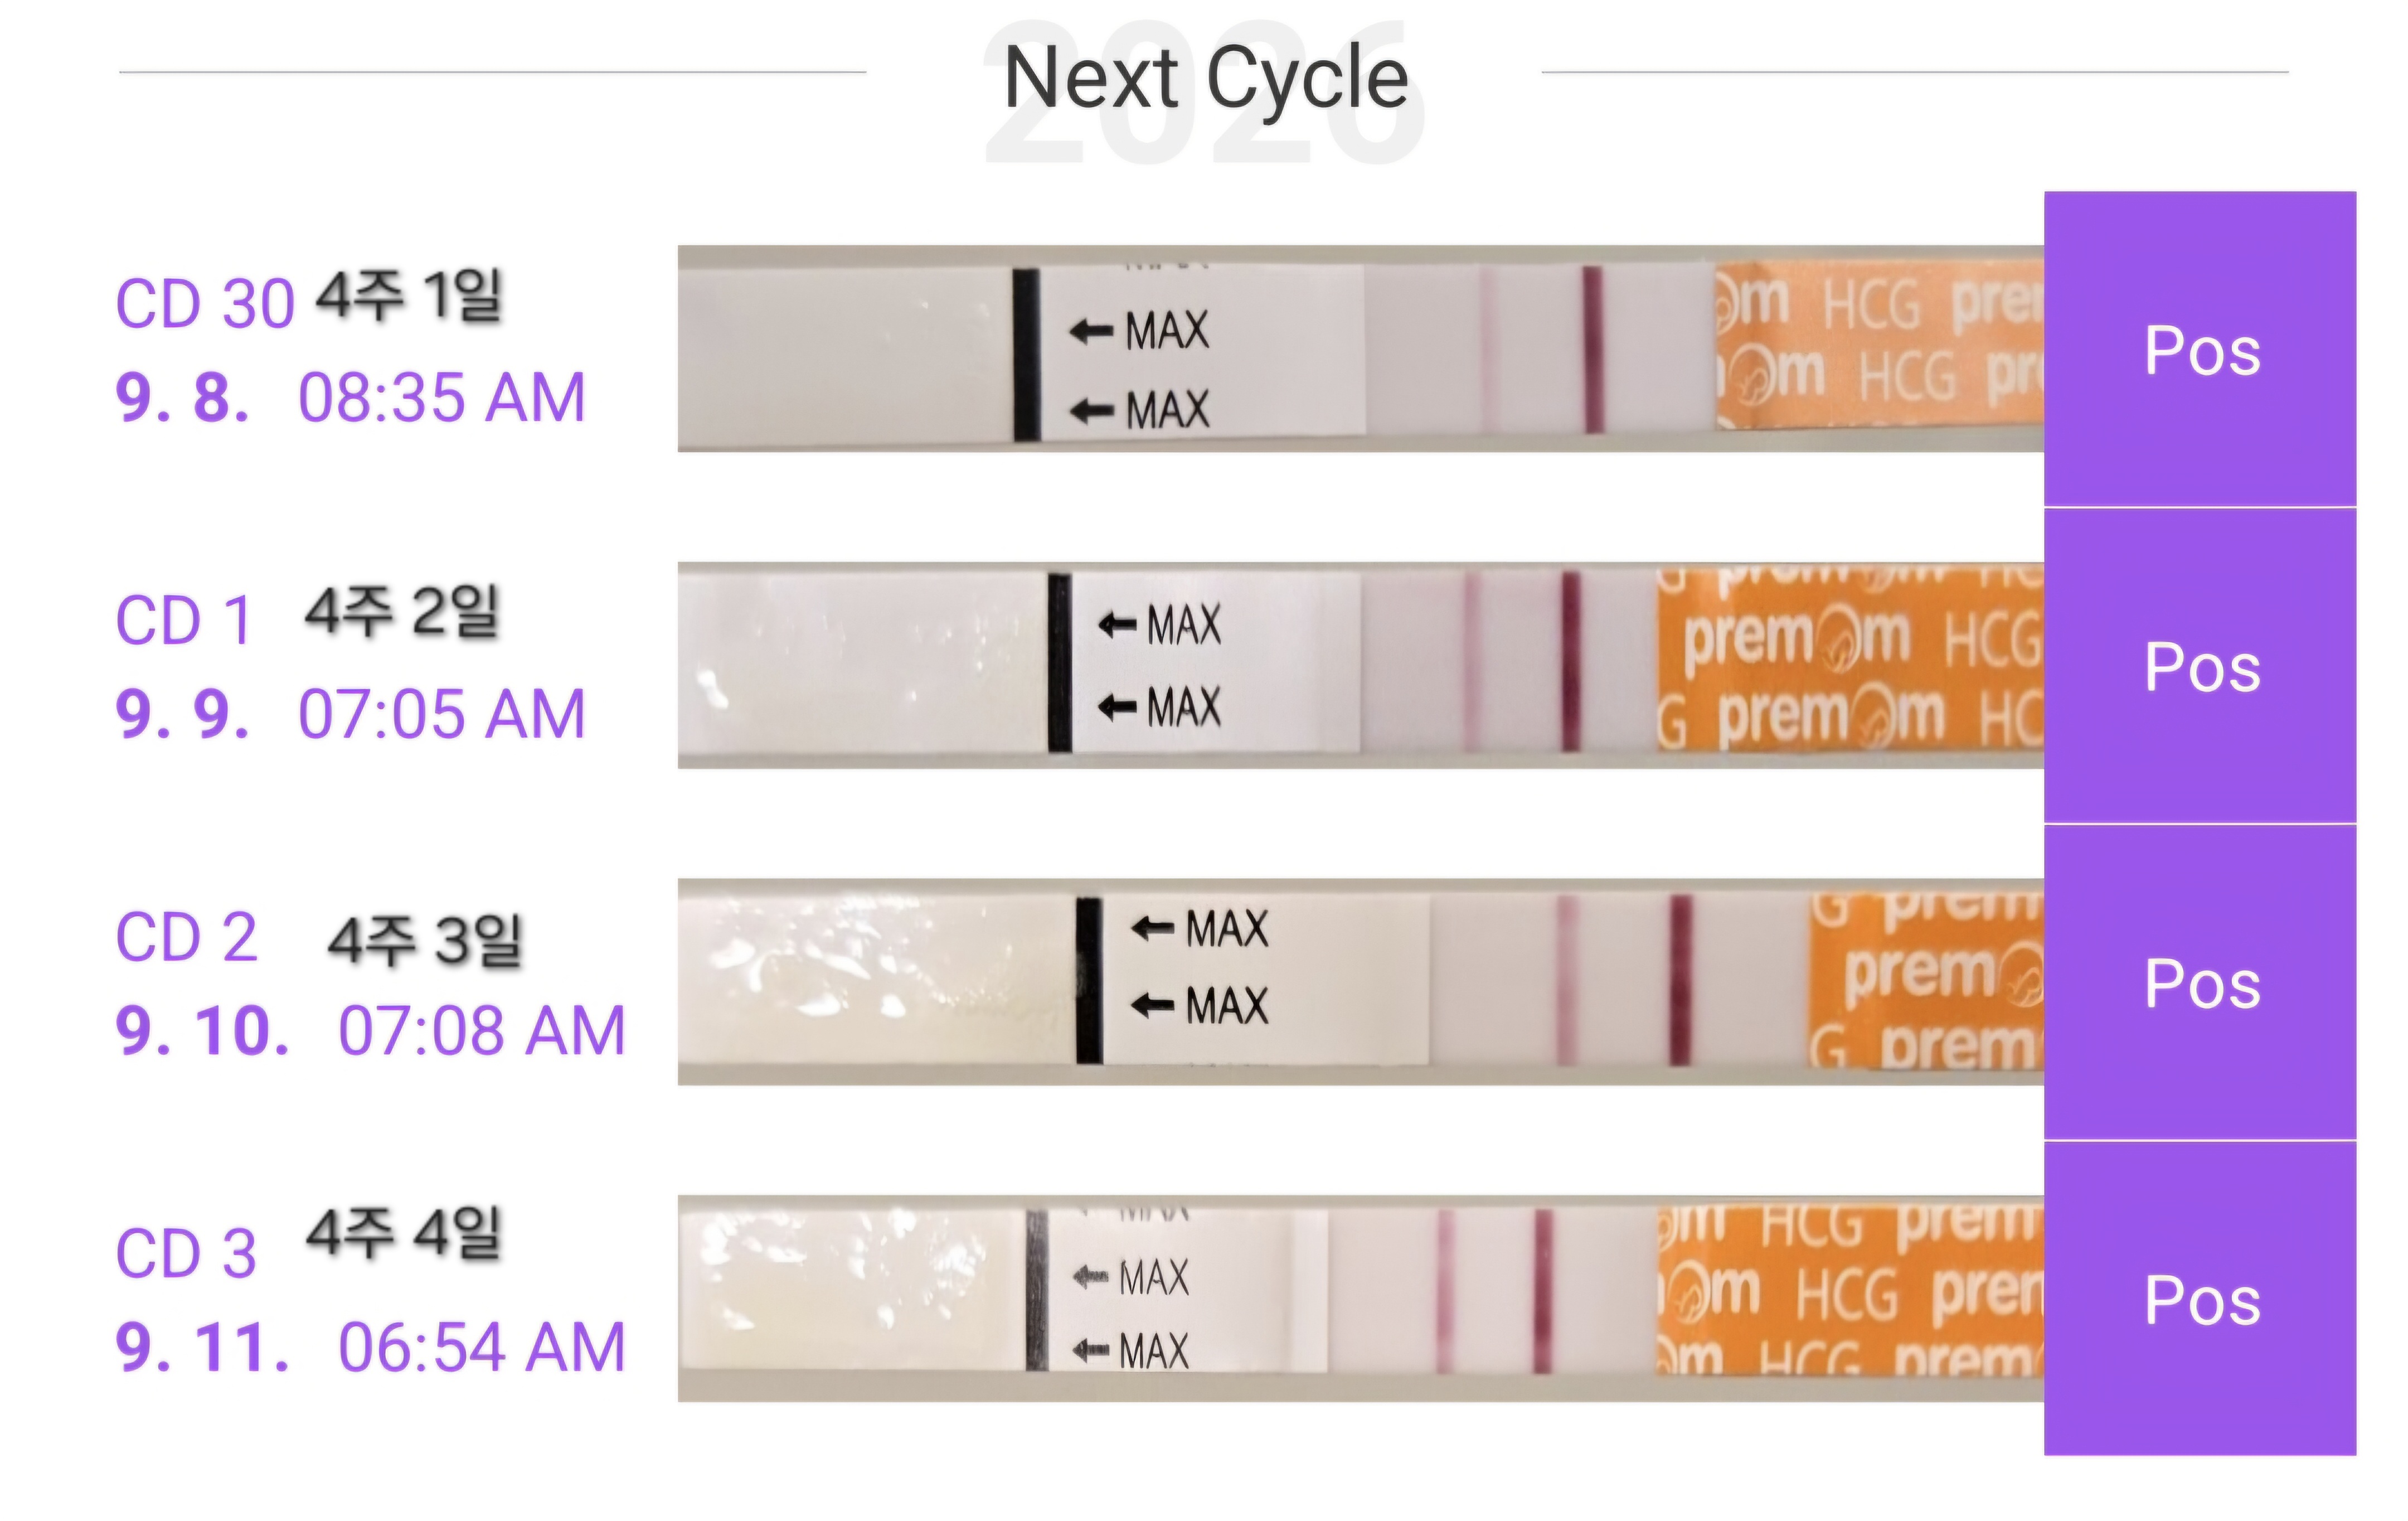The width and height of the screenshot is (2408, 1521).
Task: Open the 9. 11. test strip photo
Action: pos(1360,1298)
